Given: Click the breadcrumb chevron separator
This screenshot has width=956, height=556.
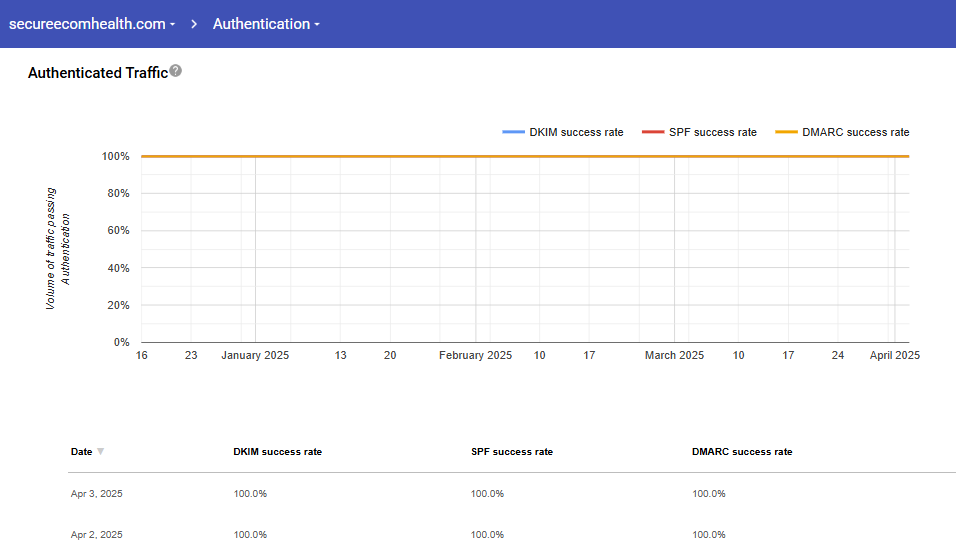Looking at the screenshot, I should pos(194,24).
